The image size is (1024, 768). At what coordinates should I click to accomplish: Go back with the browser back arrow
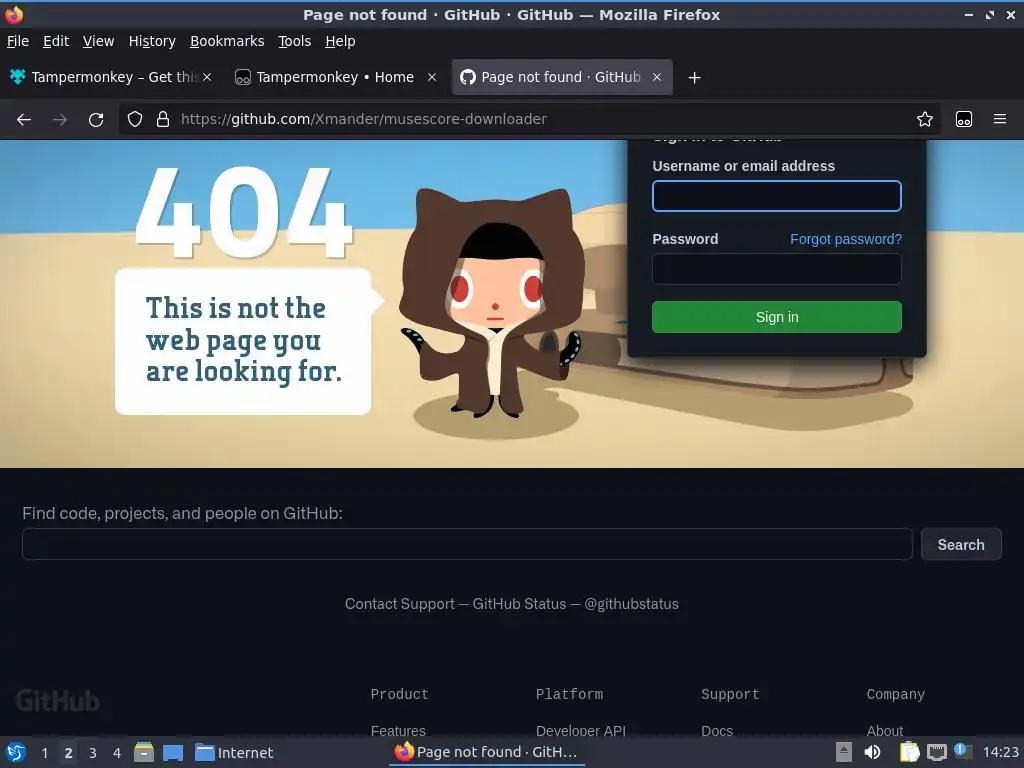24,120
